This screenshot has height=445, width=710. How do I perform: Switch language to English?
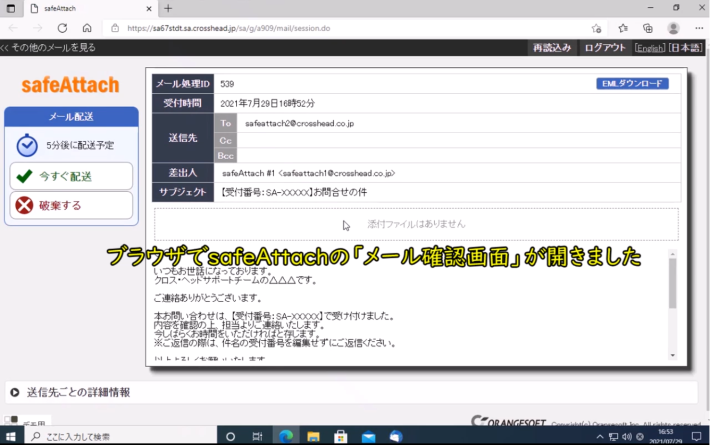(x=650, y=48)
